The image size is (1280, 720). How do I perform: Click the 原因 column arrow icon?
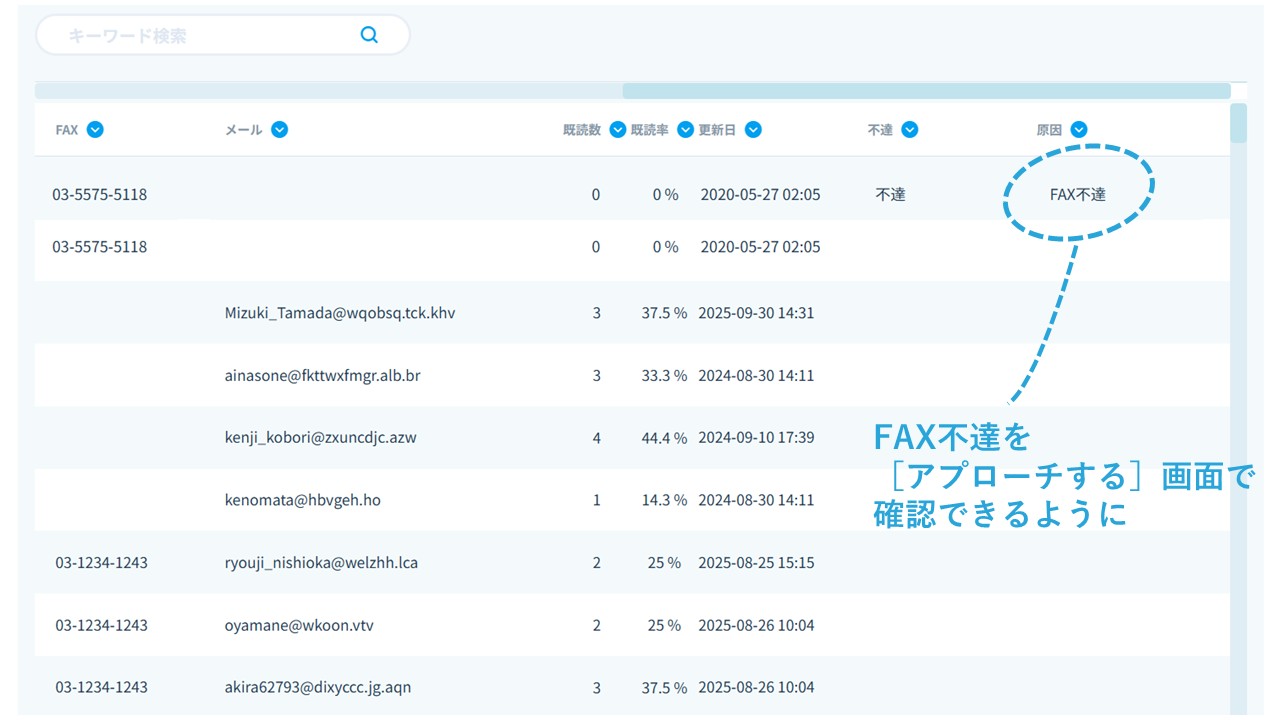pyautogui.click(x=1078, y=129)
